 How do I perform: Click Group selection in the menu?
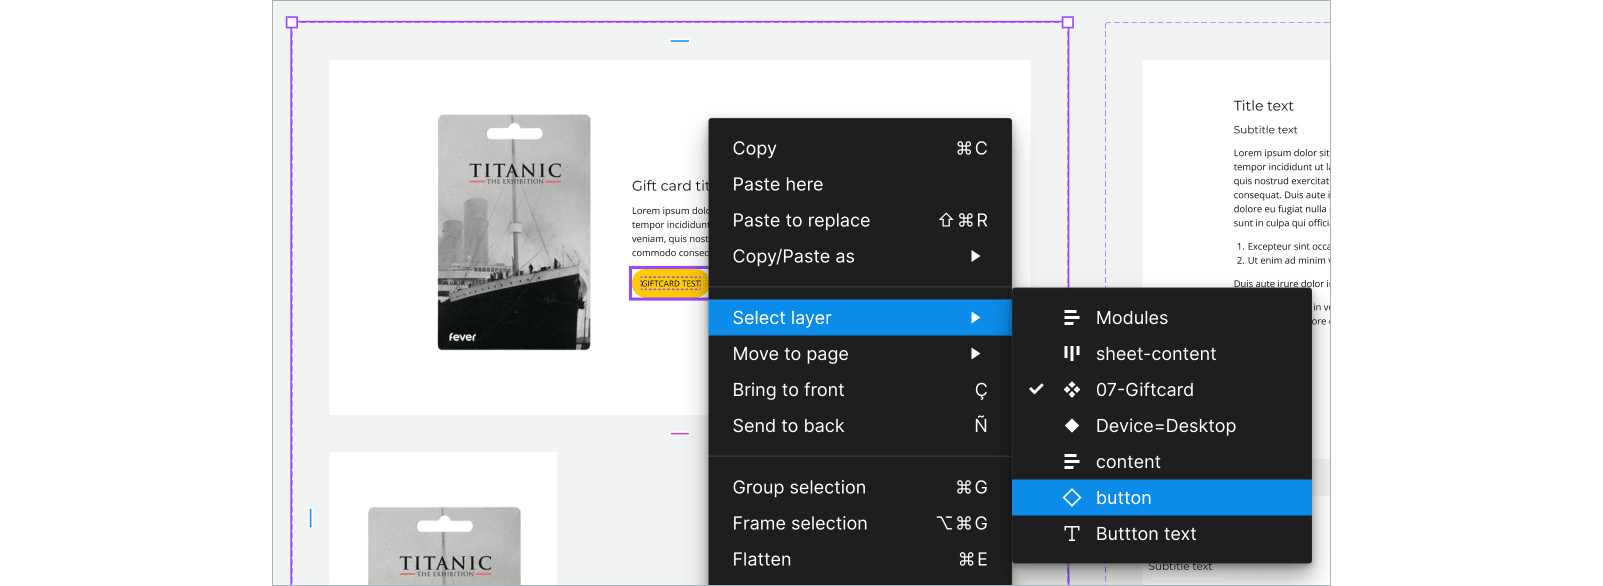[860, 487]
